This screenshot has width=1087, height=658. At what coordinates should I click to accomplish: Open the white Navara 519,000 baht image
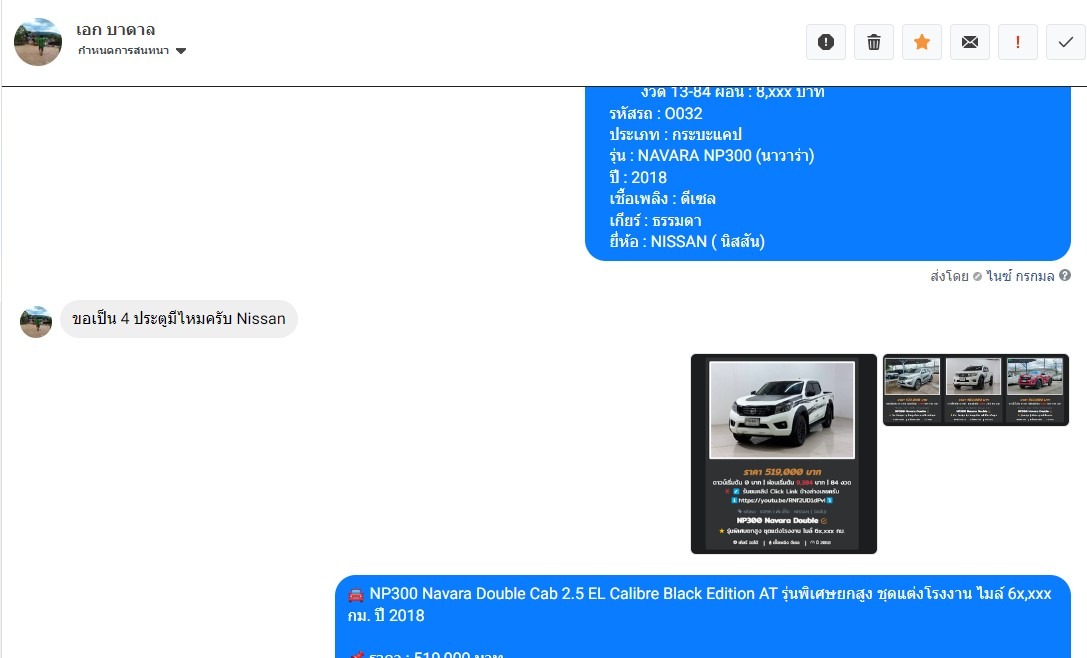click(x=783, y=453)
